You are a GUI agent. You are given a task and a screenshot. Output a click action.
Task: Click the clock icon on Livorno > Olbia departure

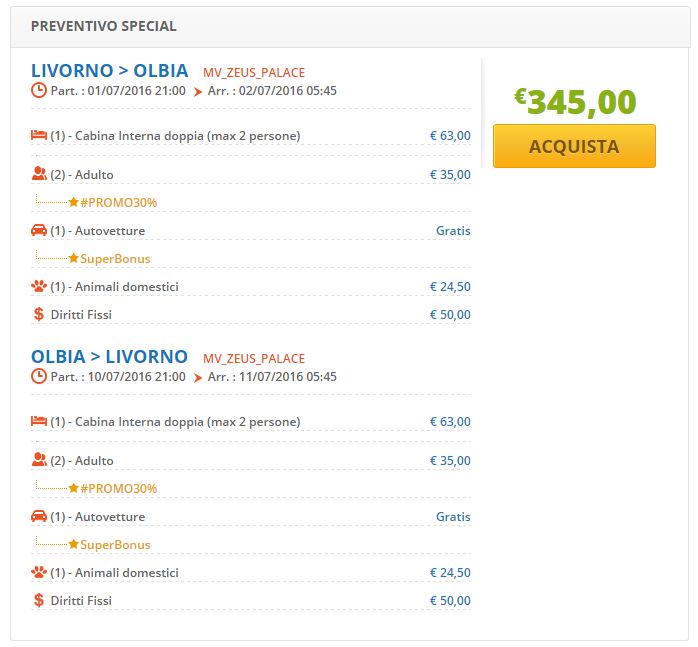coord(39,90)
